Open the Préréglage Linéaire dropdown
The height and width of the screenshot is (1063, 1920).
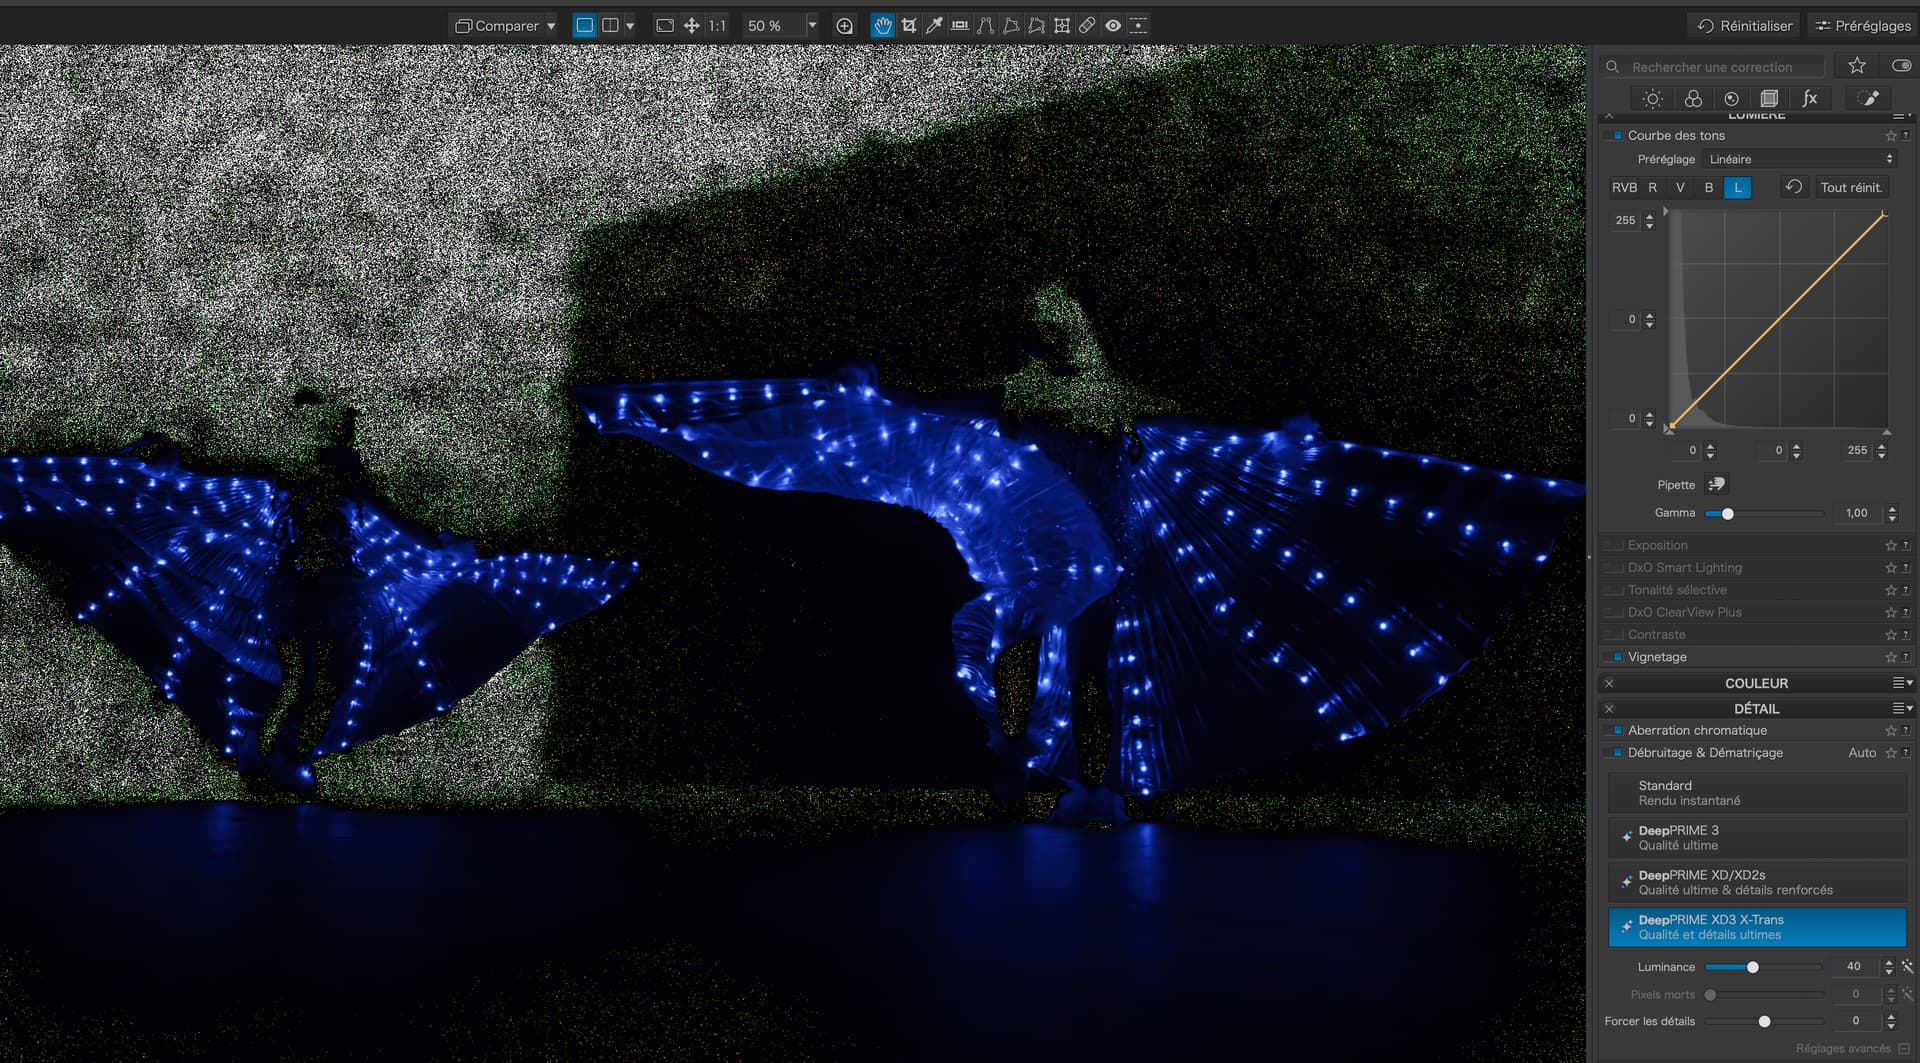coord(1800,159)
